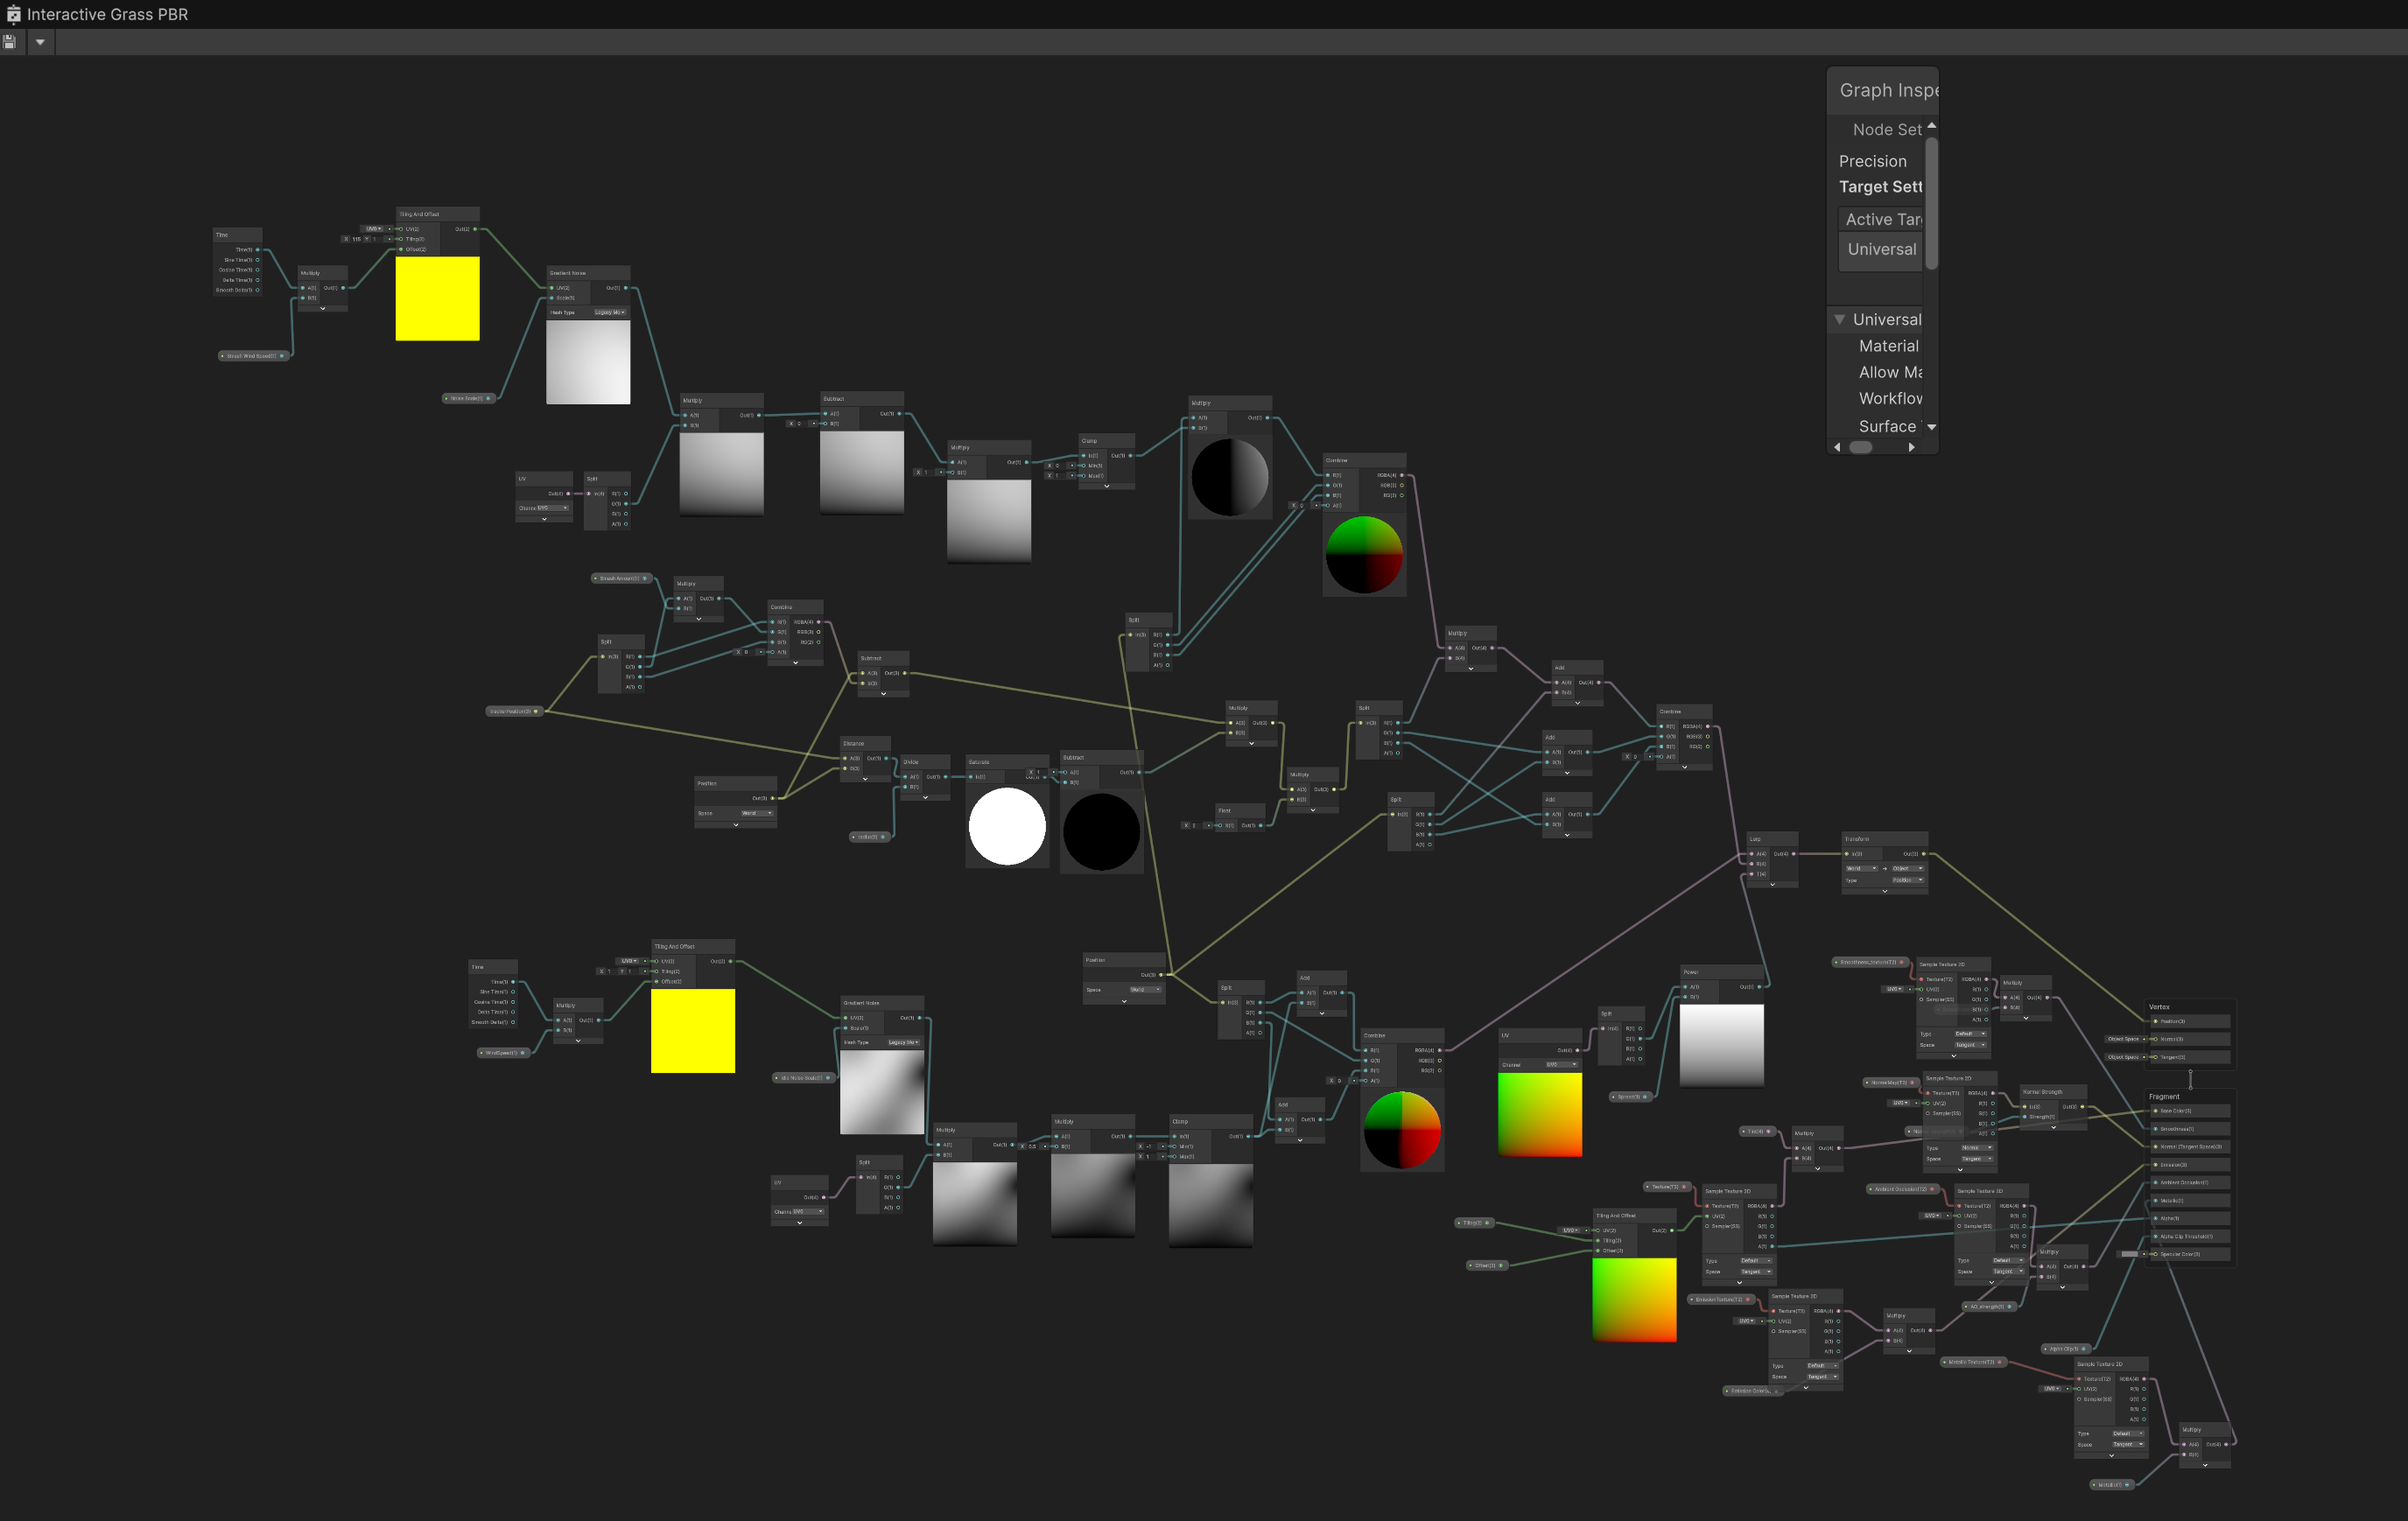Click the right scroll arrow in Graph Inspector
This screenshot has width=2408, height=1521.
[1911, 447]
